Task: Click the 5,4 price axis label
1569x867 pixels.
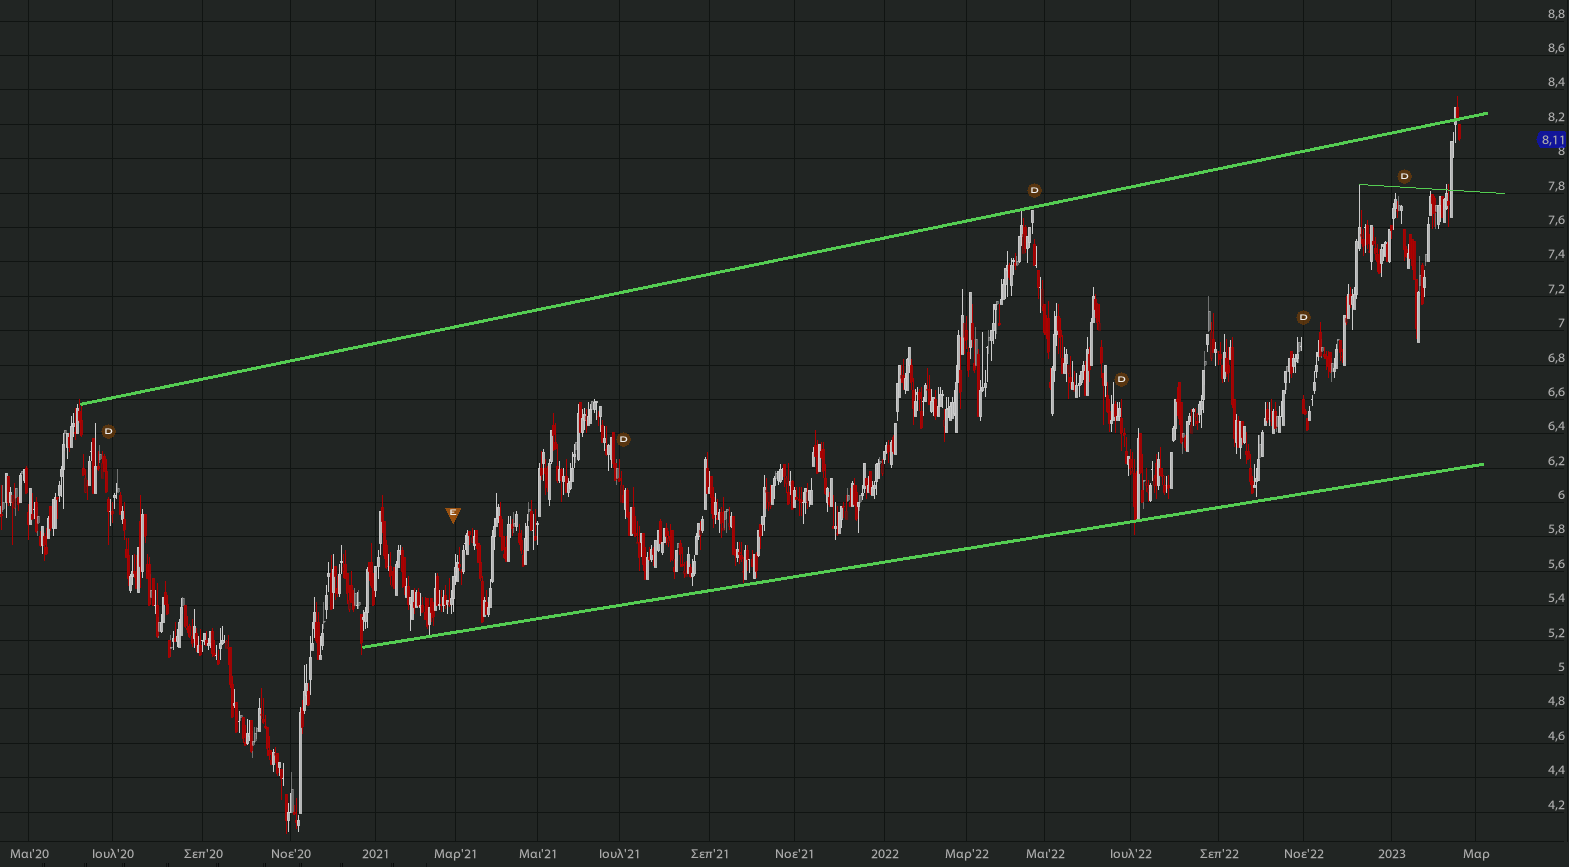Action: point(1556,598)
